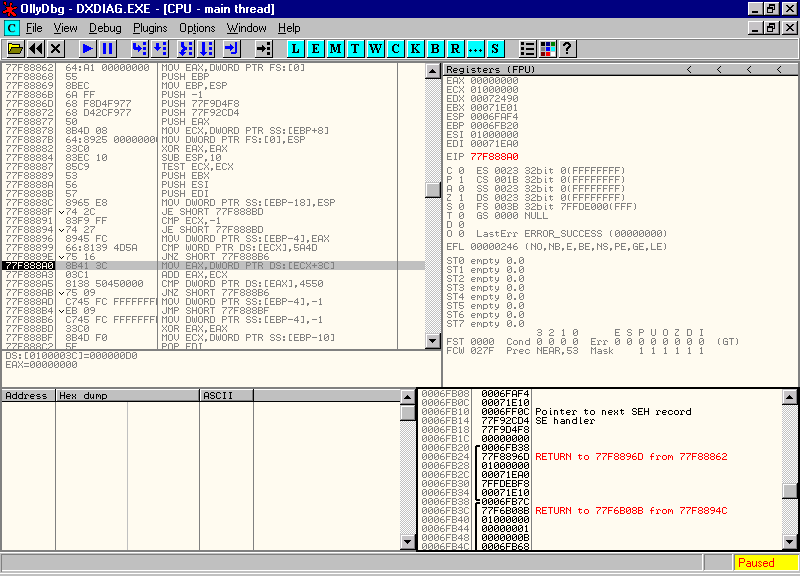This screenshot has height=576, width=800.
Task: Open the Plugins menu
Action: point(150,28)
